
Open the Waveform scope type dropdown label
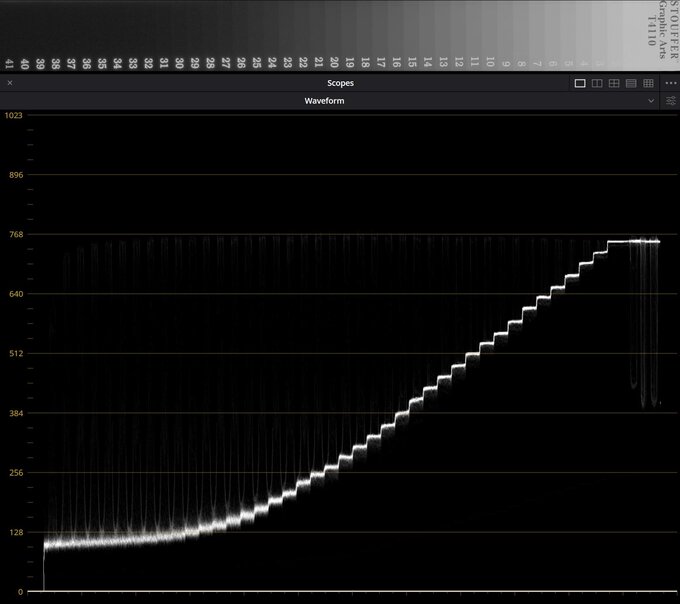pos(324,101)
